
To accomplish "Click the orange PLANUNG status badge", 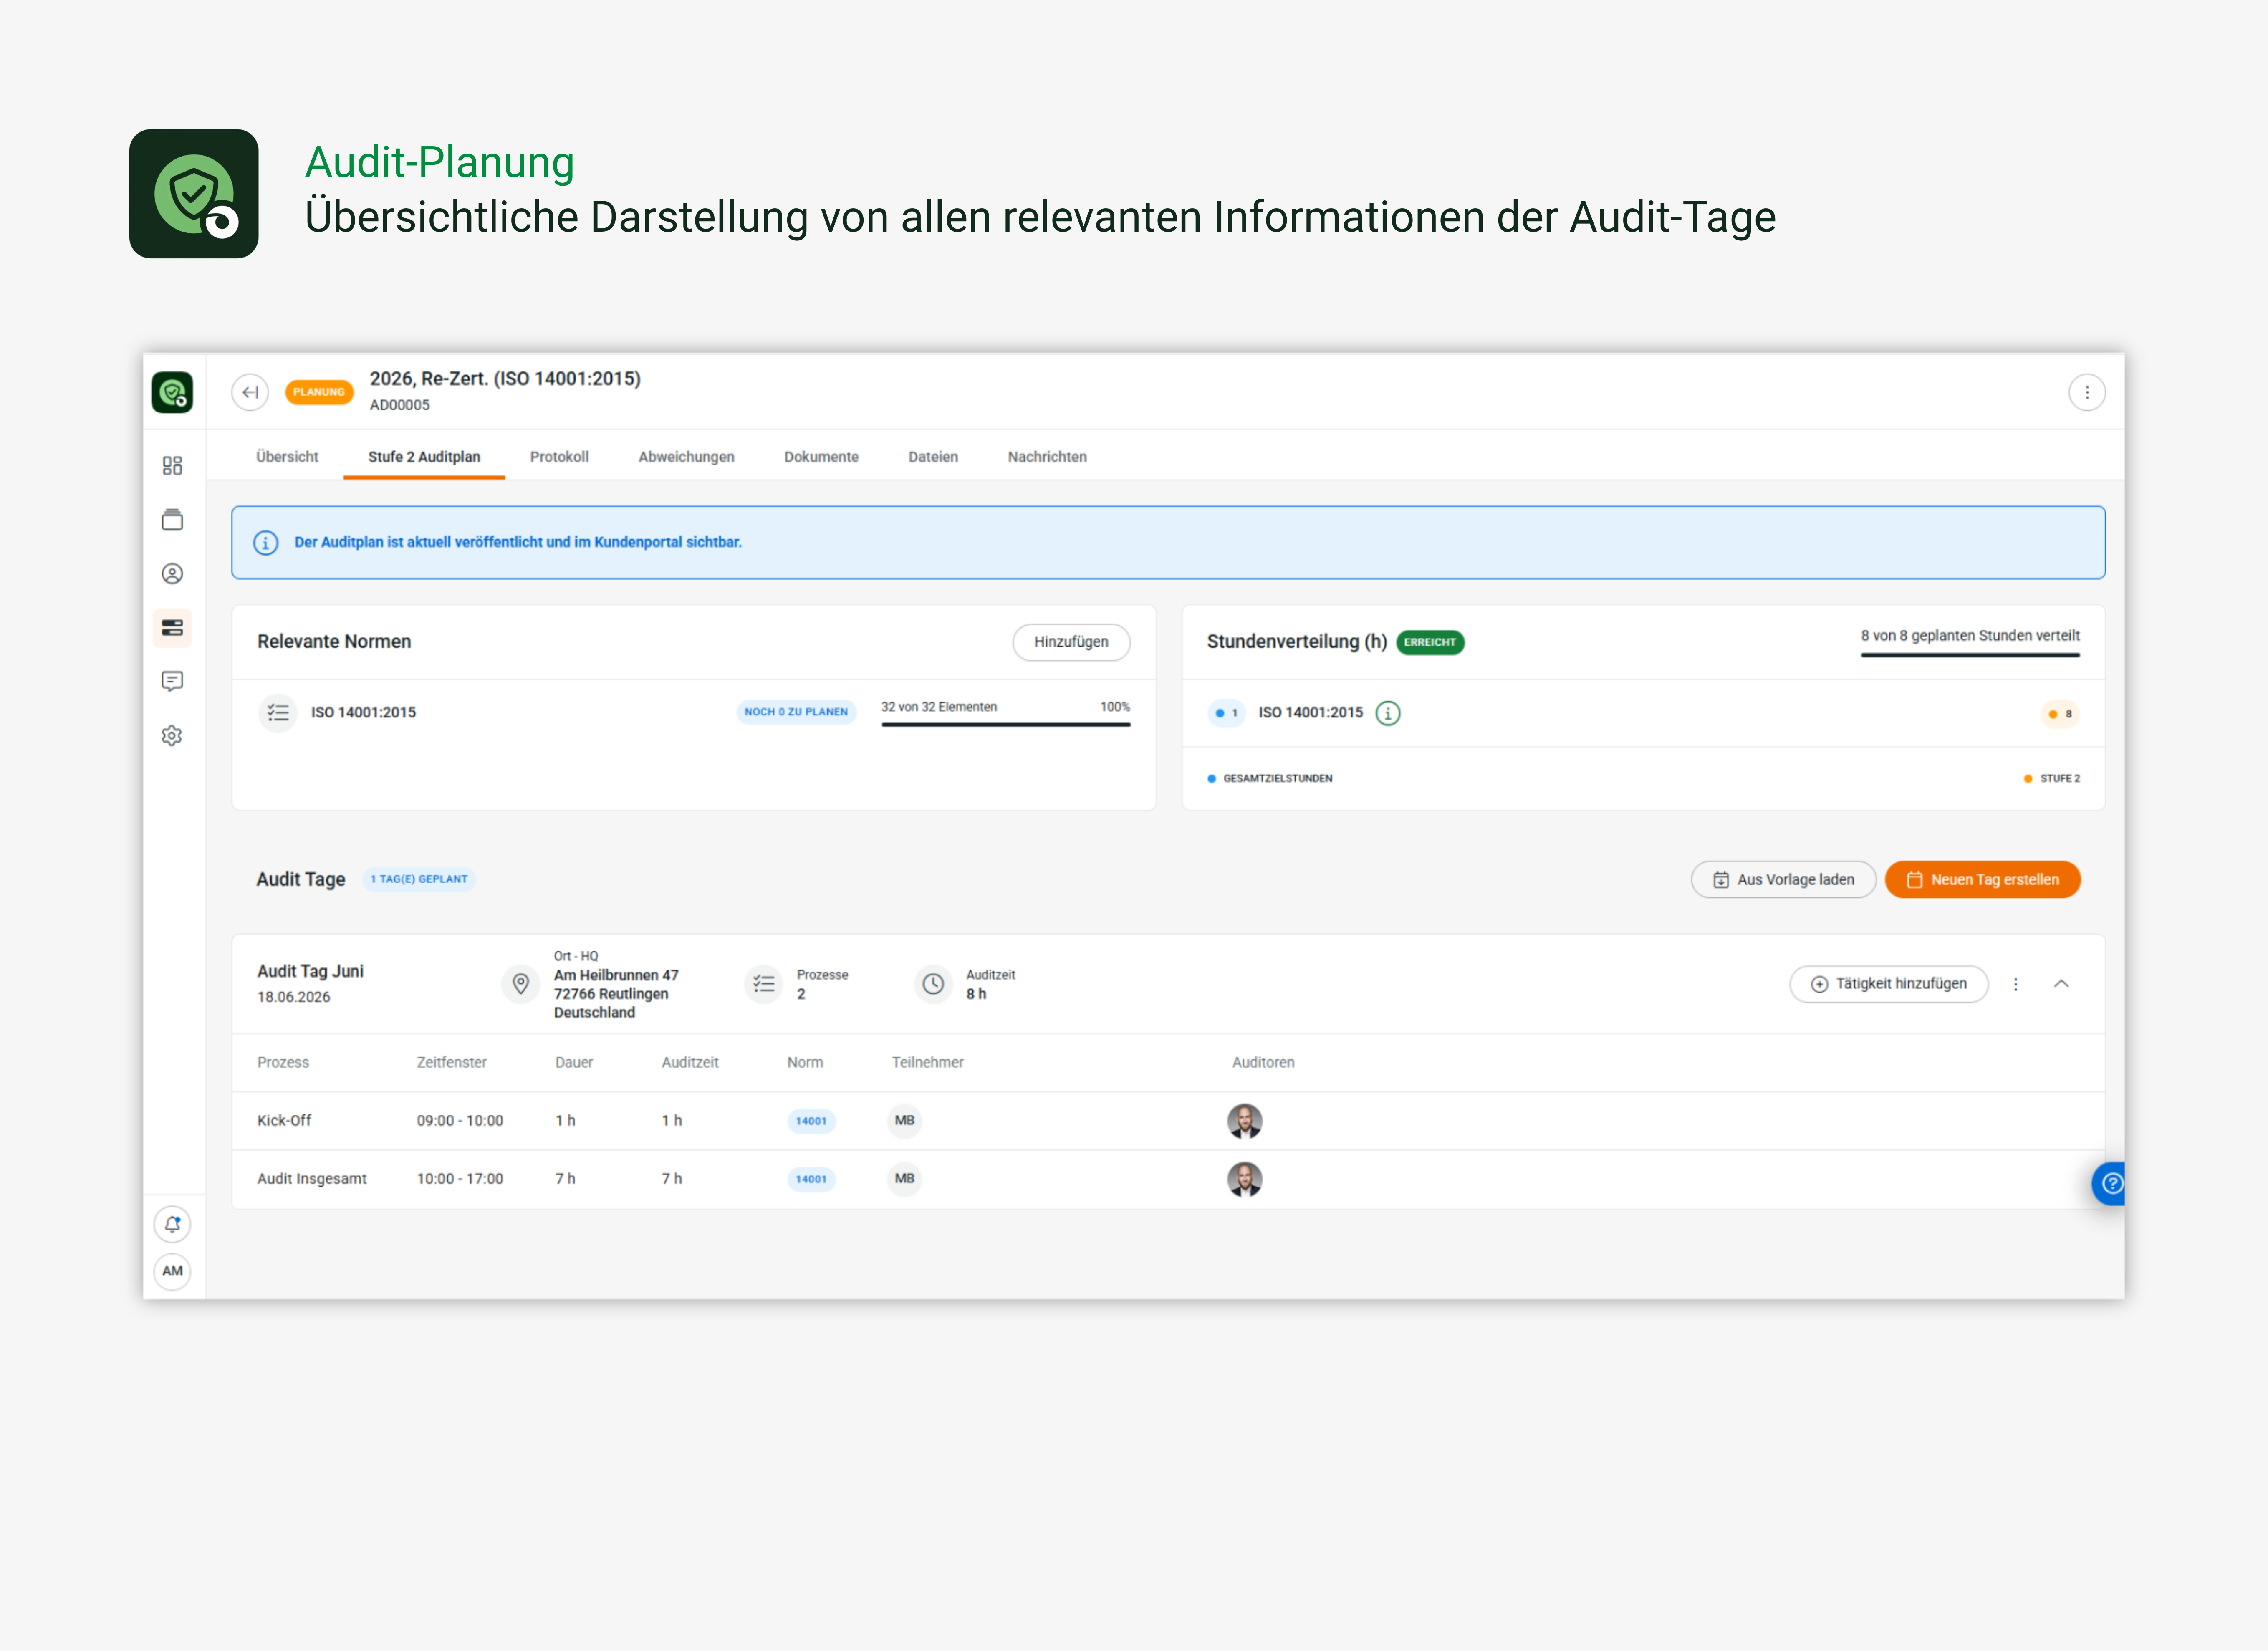I will pyautogui.click(x=319, y=392).
